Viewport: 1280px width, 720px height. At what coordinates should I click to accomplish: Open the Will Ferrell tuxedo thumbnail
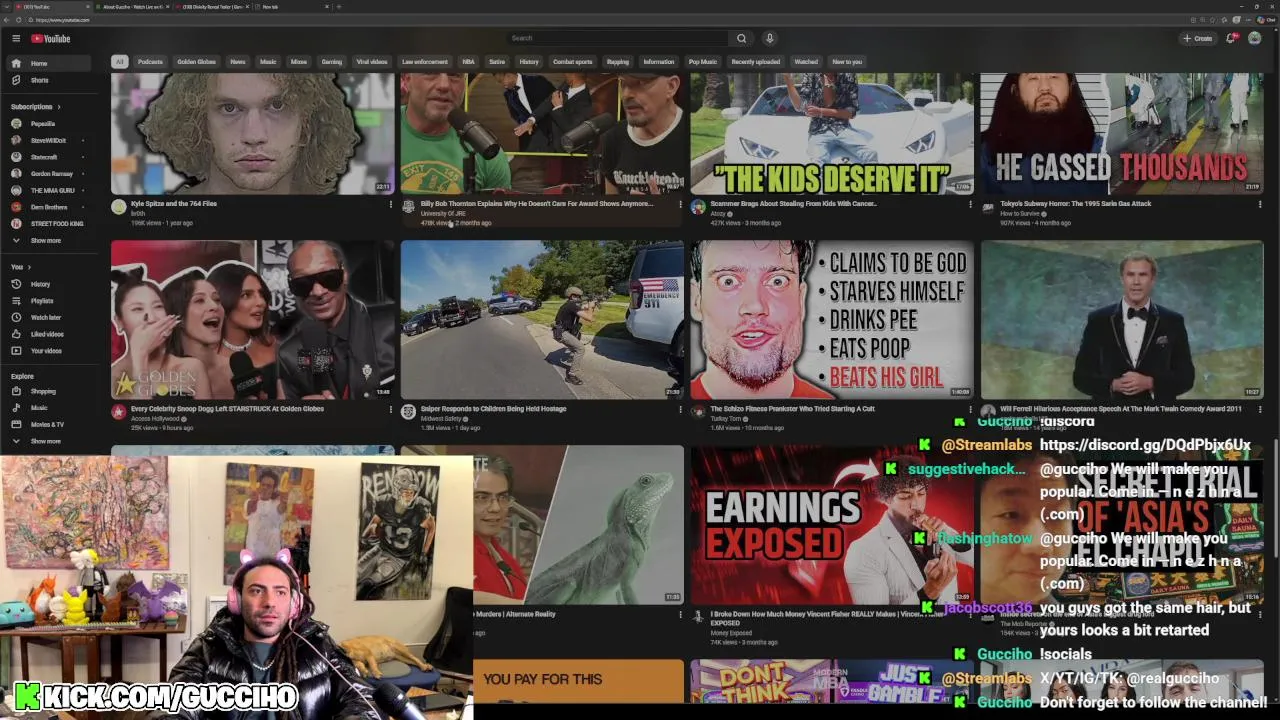tap(1122, 319)
